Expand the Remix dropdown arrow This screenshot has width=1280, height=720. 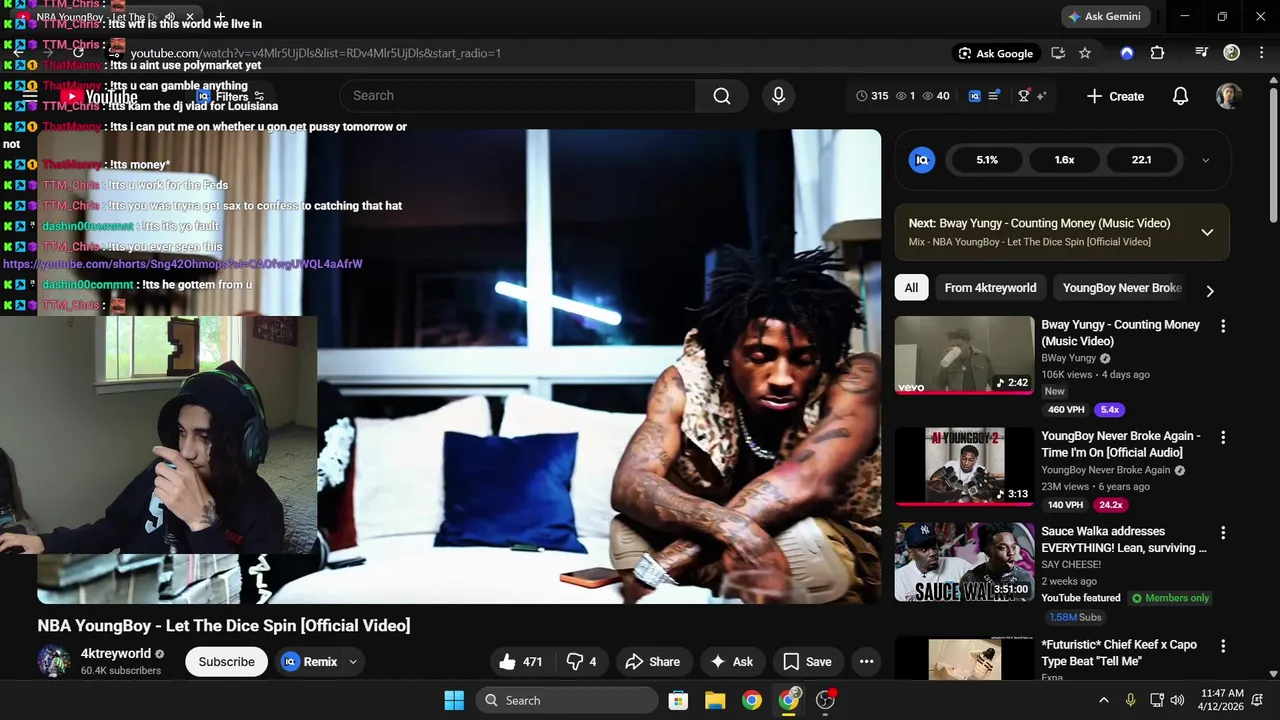click(x=353, y=662)
